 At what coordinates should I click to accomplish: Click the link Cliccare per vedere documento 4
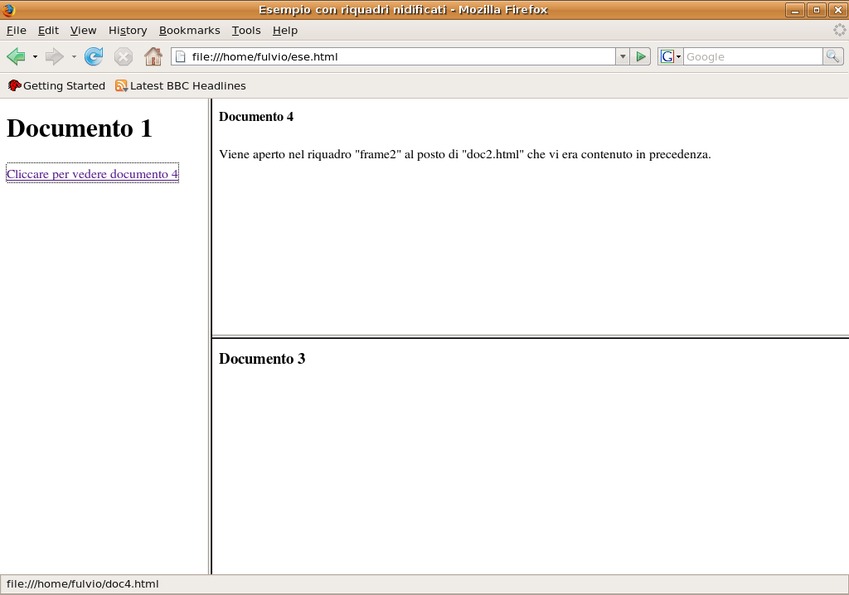coord(92,174)
